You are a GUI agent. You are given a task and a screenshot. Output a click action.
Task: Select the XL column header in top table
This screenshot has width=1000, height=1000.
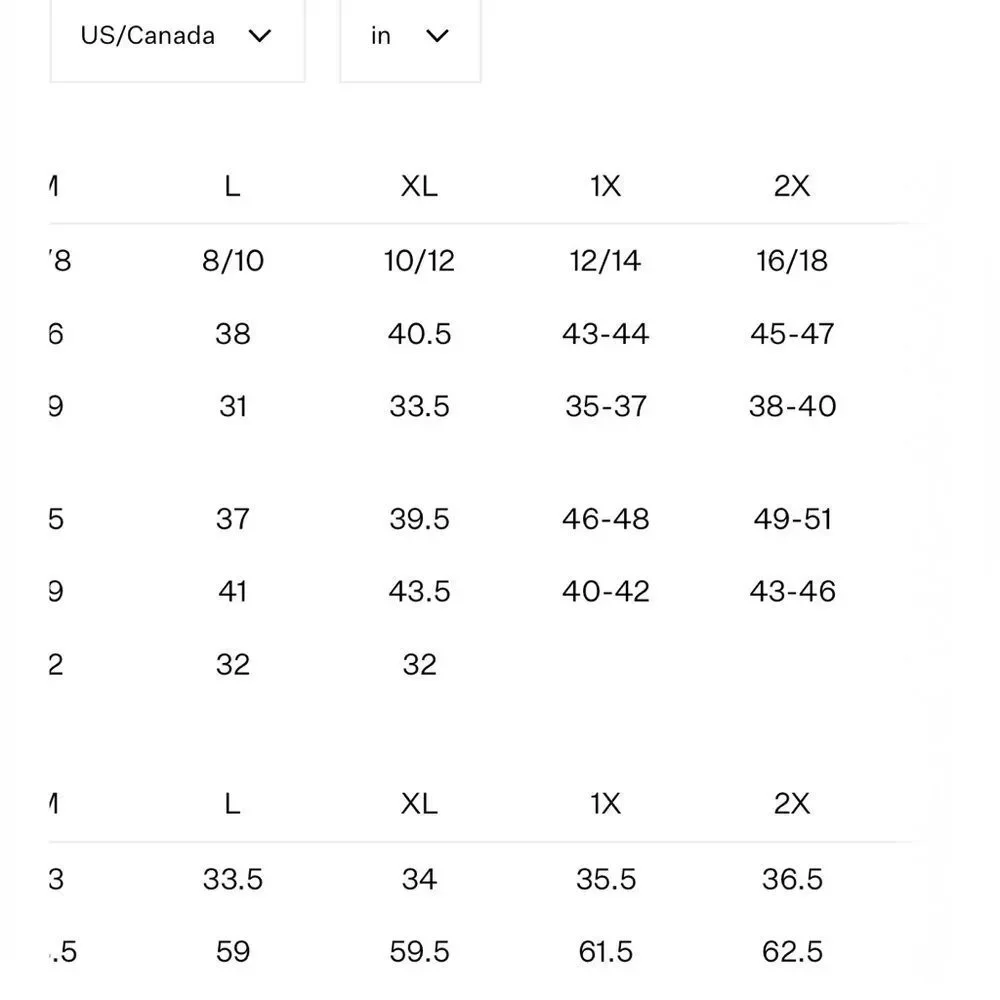(x=419, y=187)
